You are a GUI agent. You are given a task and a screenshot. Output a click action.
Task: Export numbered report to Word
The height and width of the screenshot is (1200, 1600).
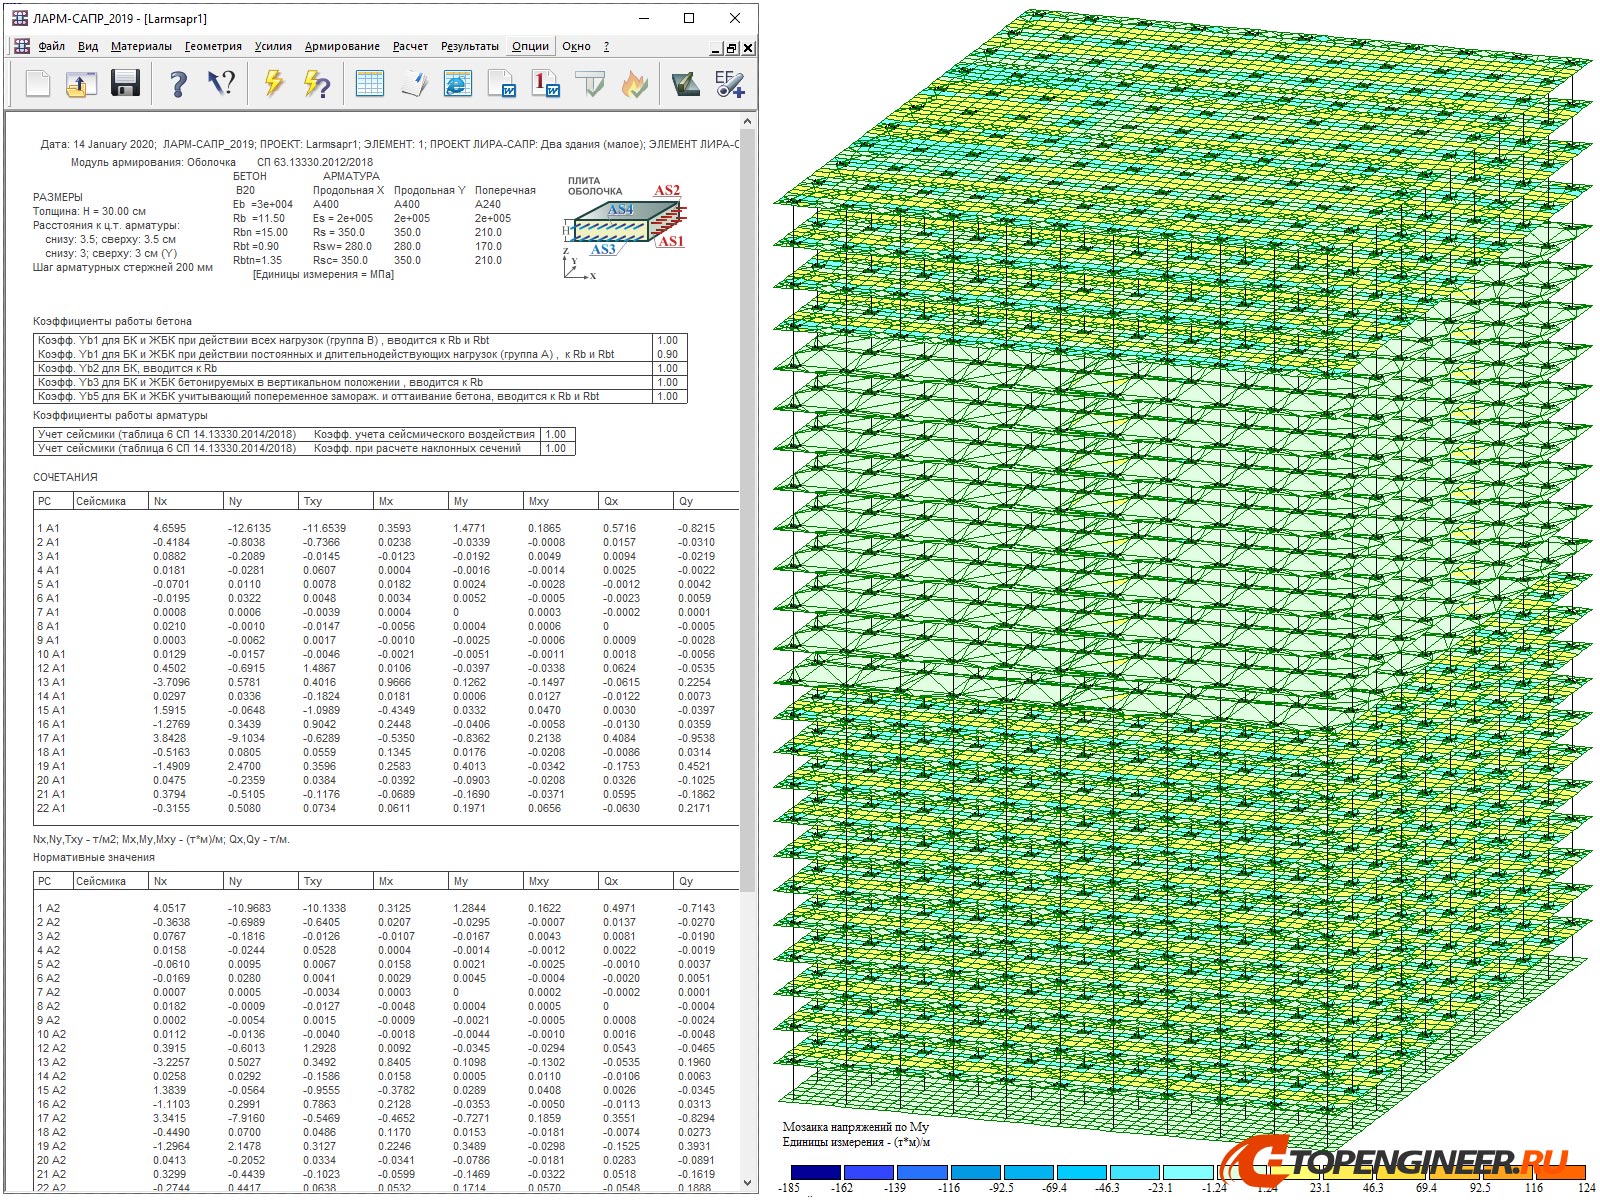(545, 84)
